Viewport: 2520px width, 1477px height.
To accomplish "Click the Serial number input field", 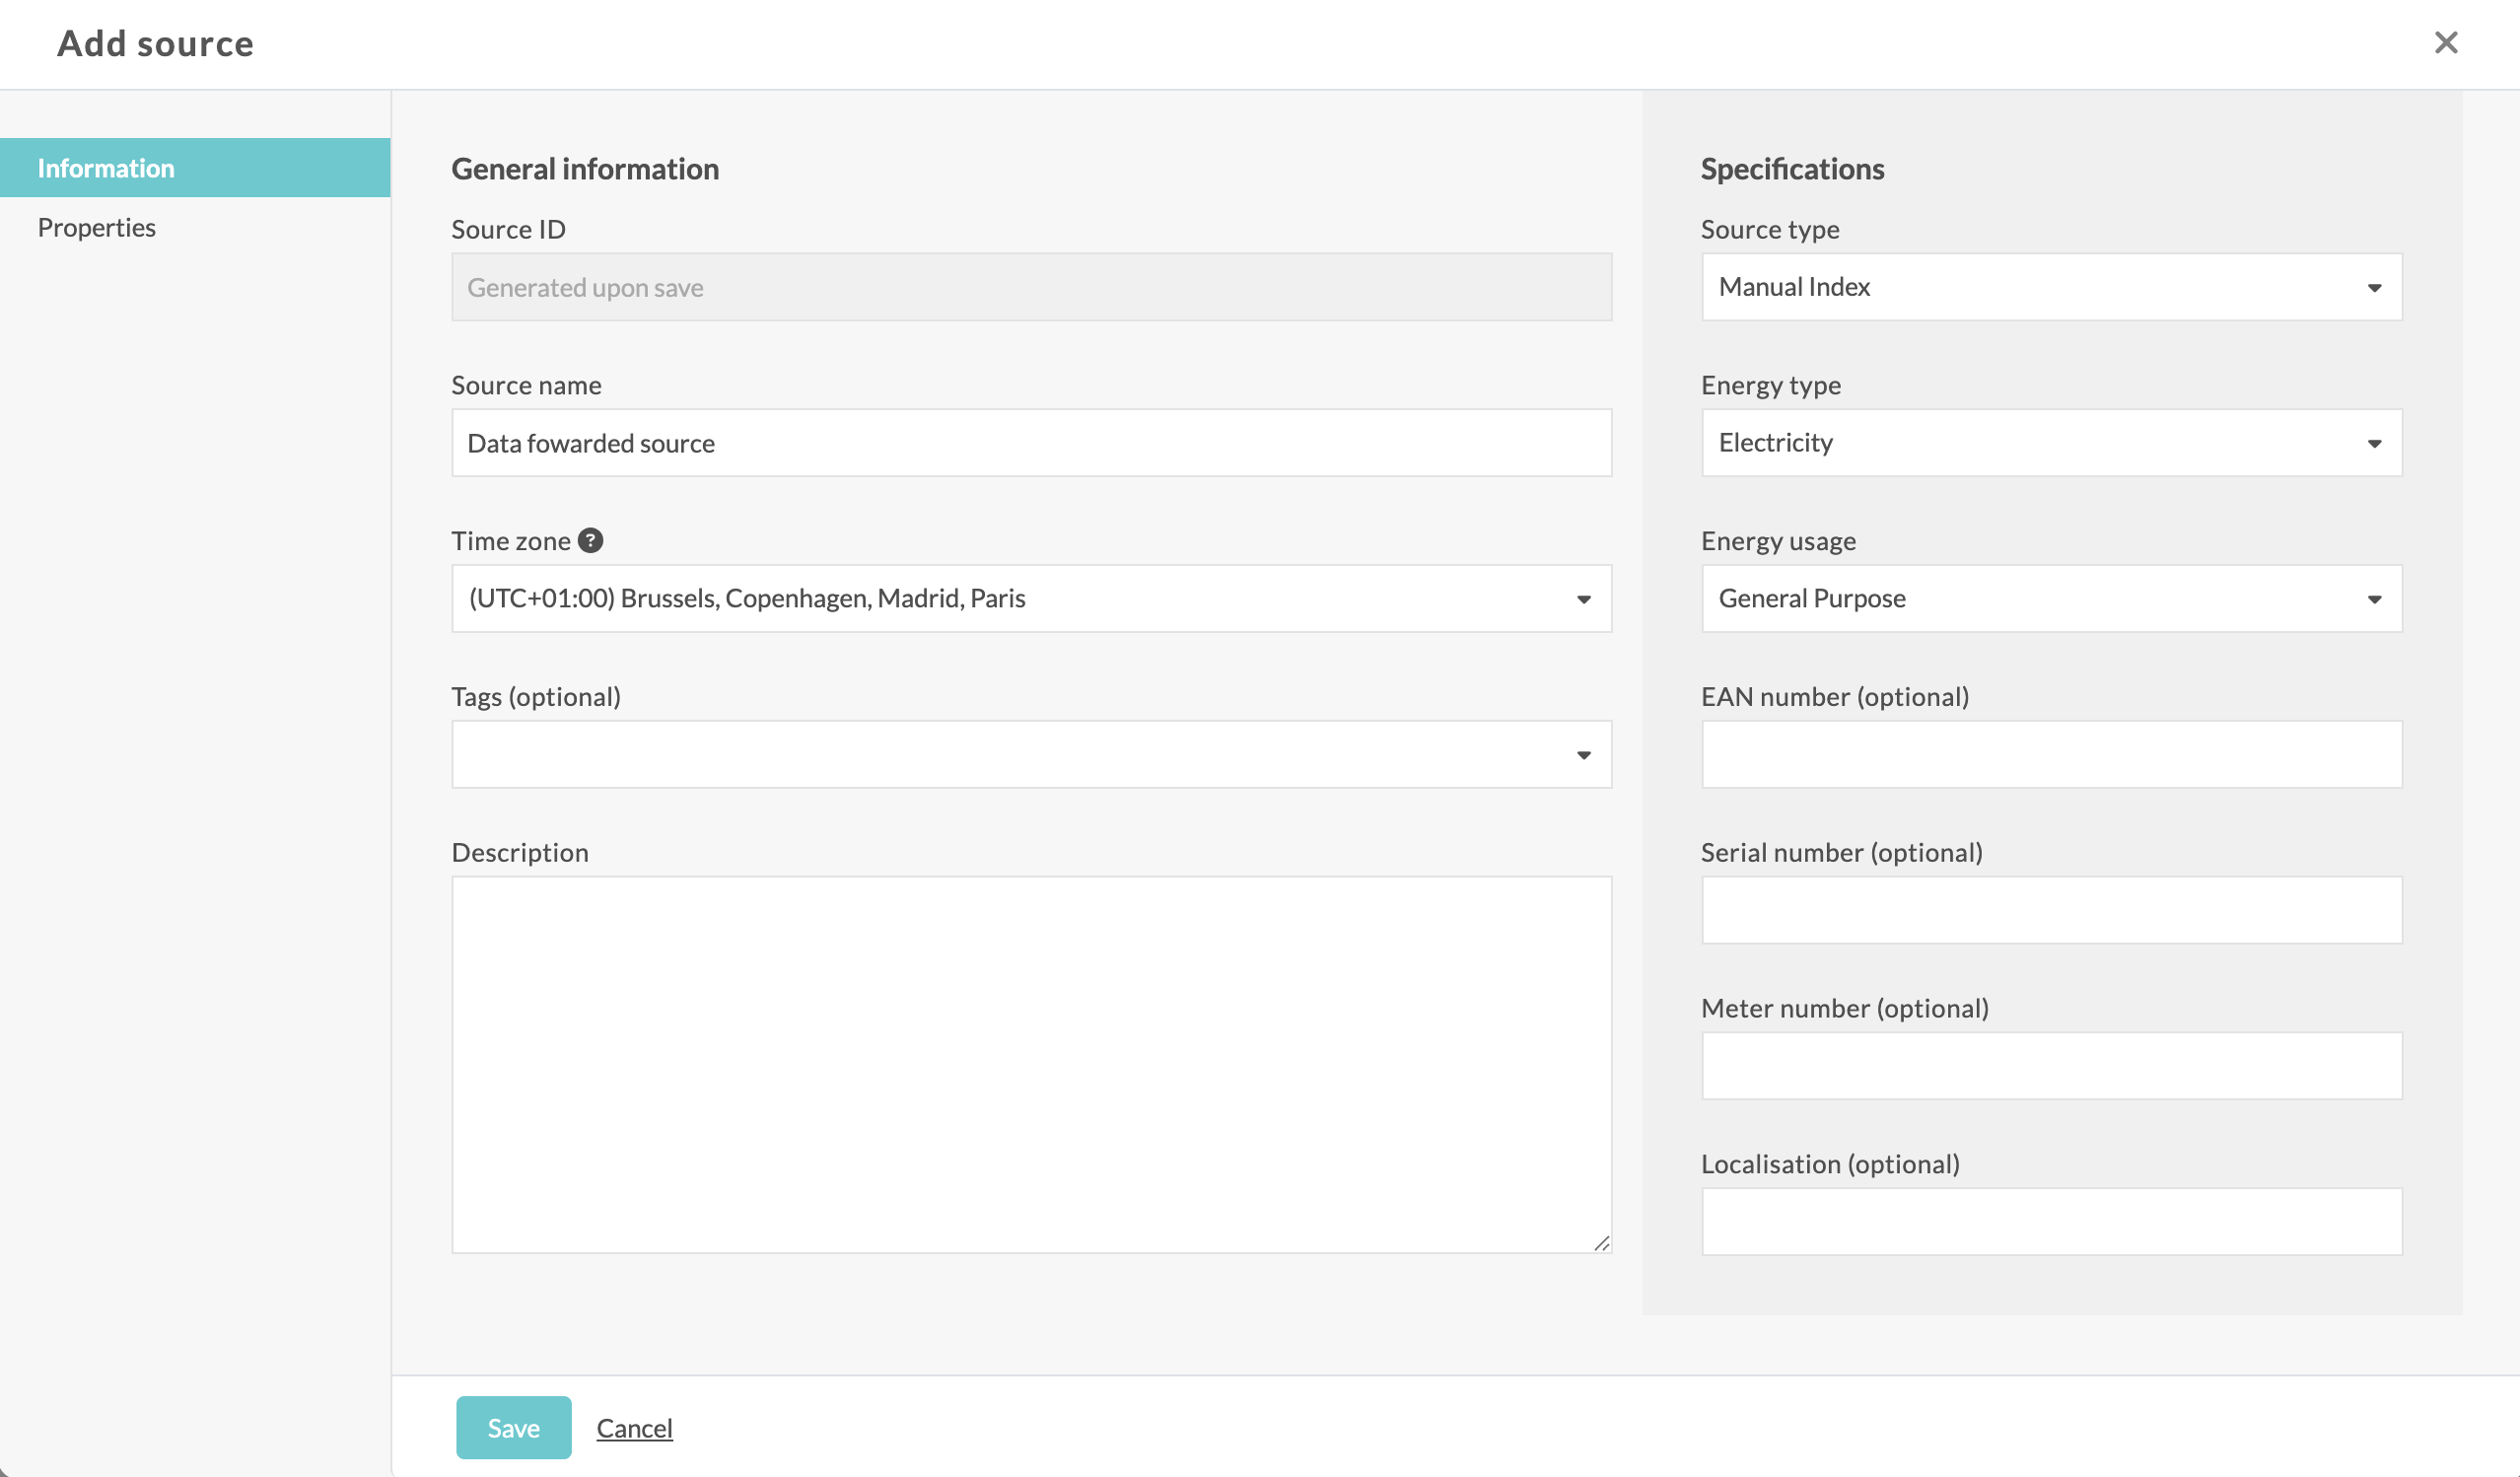I will click(2051, 911).
